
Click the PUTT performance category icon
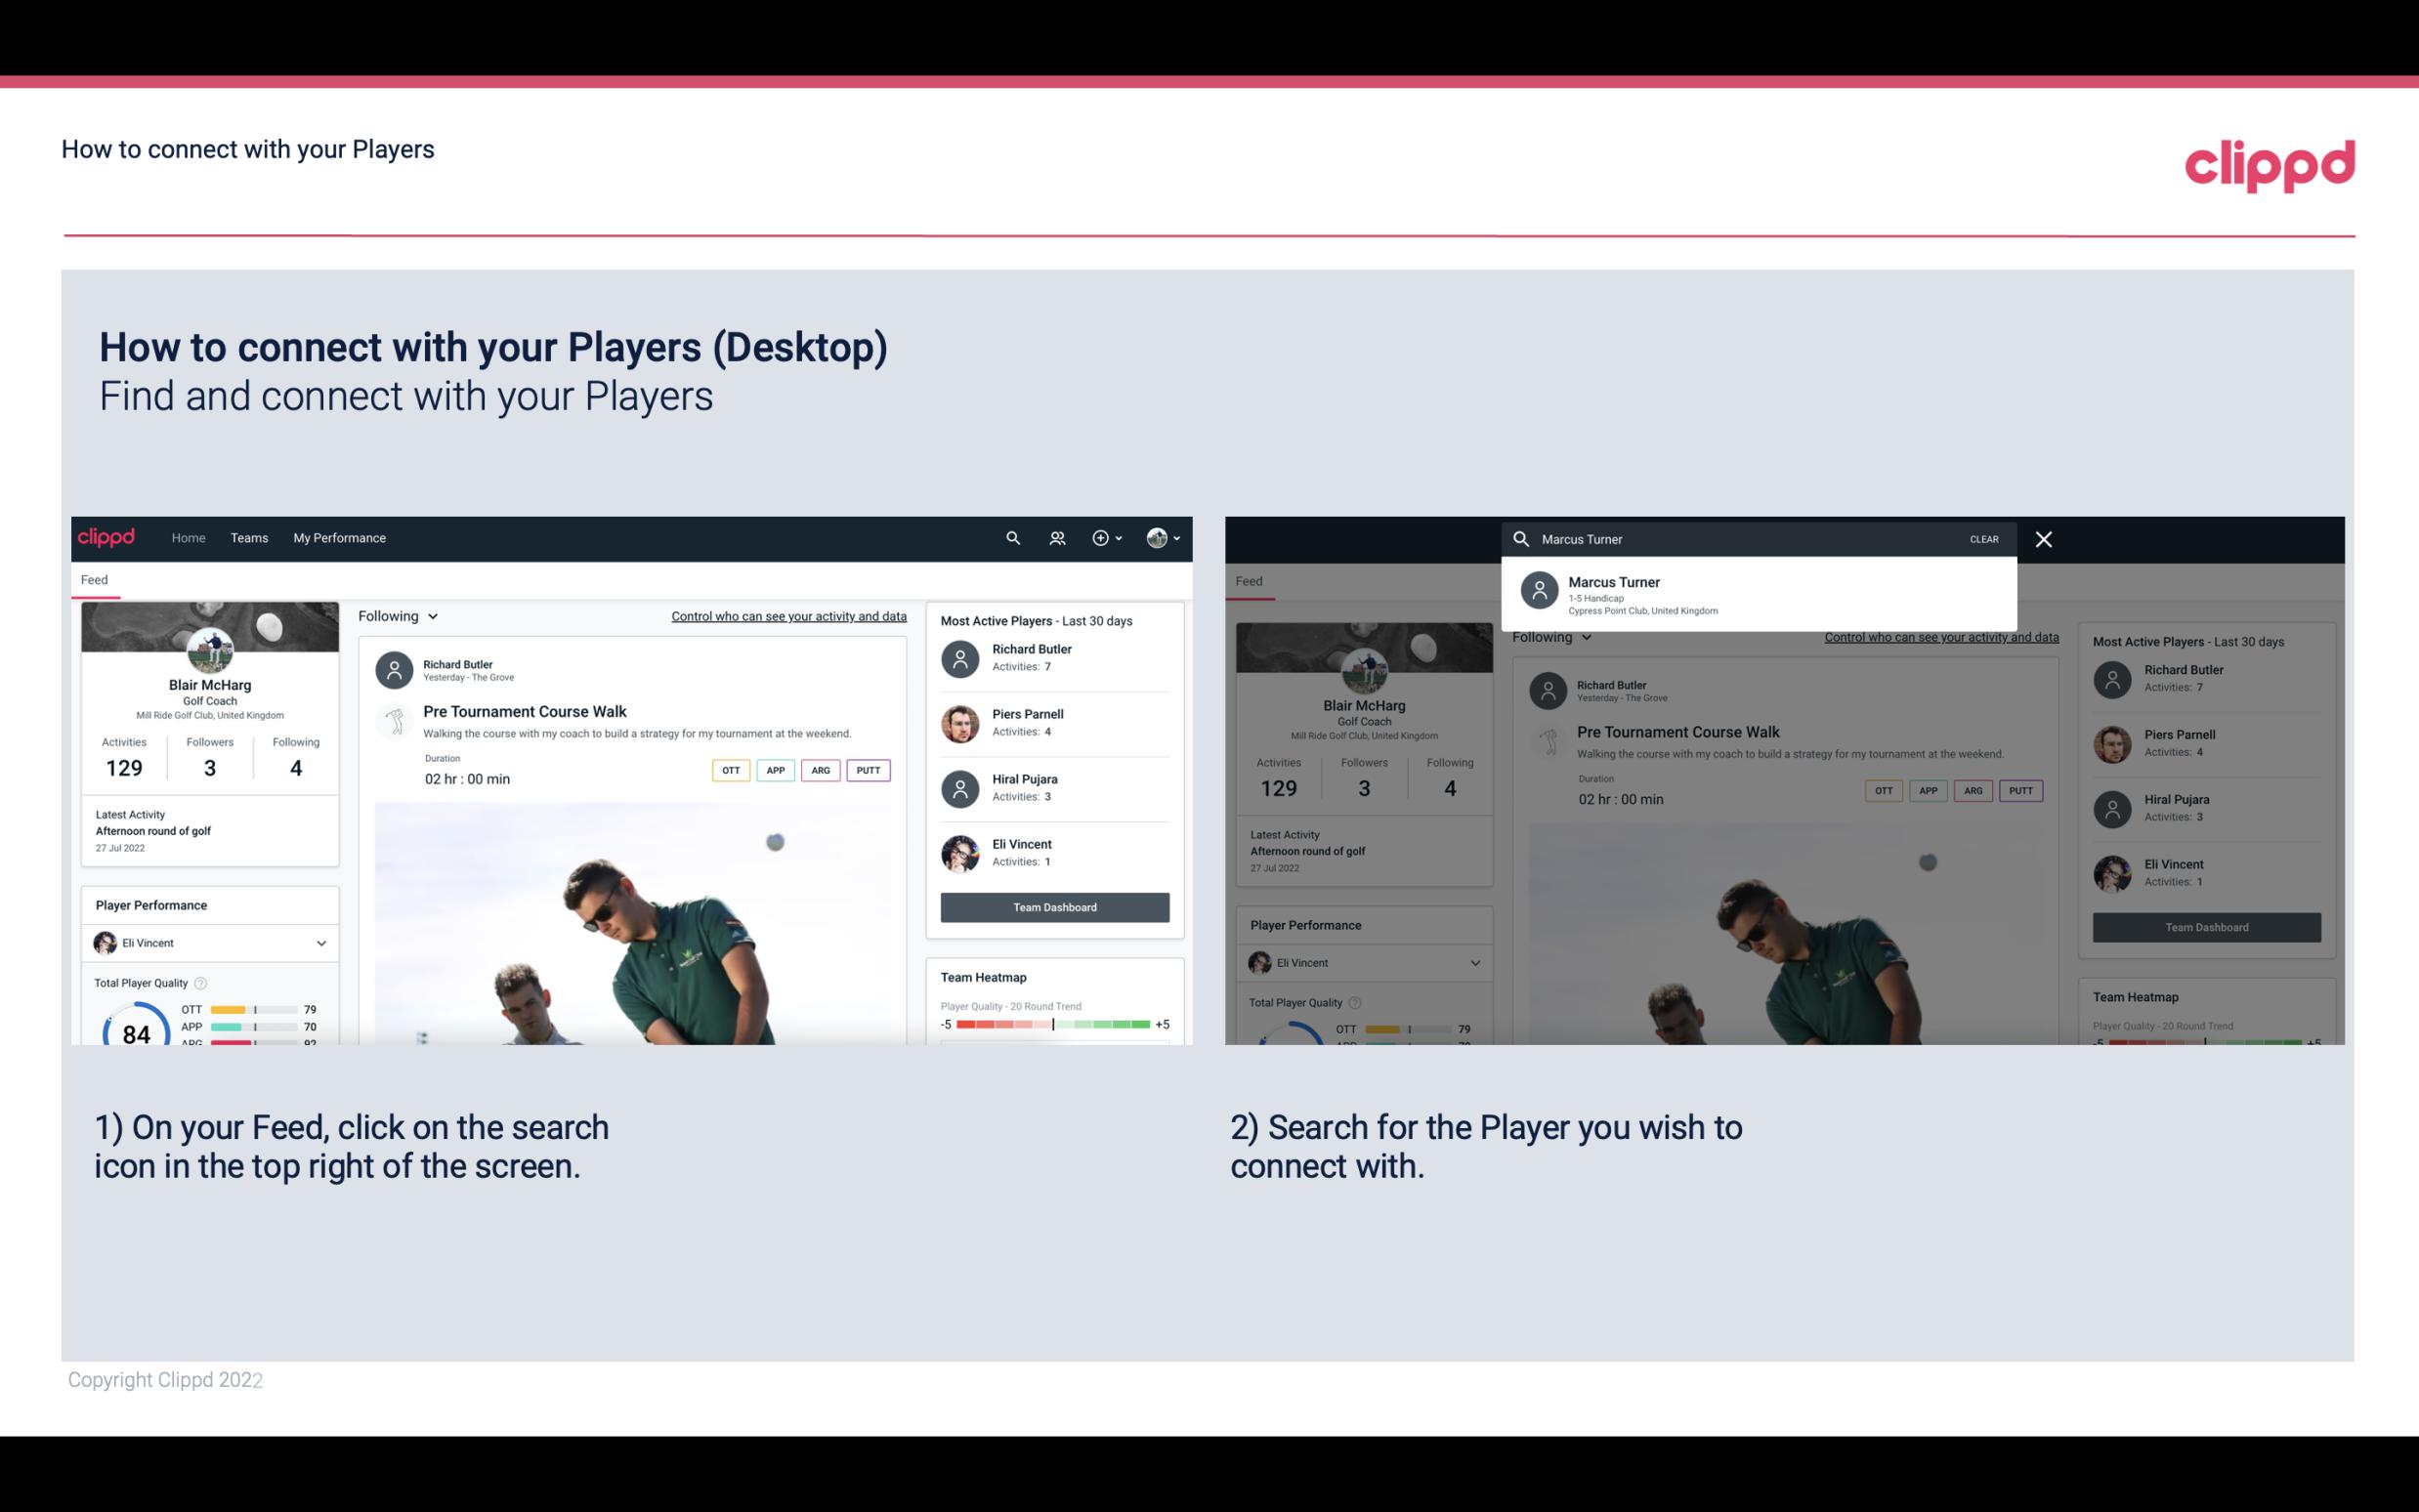click(868, 768)
